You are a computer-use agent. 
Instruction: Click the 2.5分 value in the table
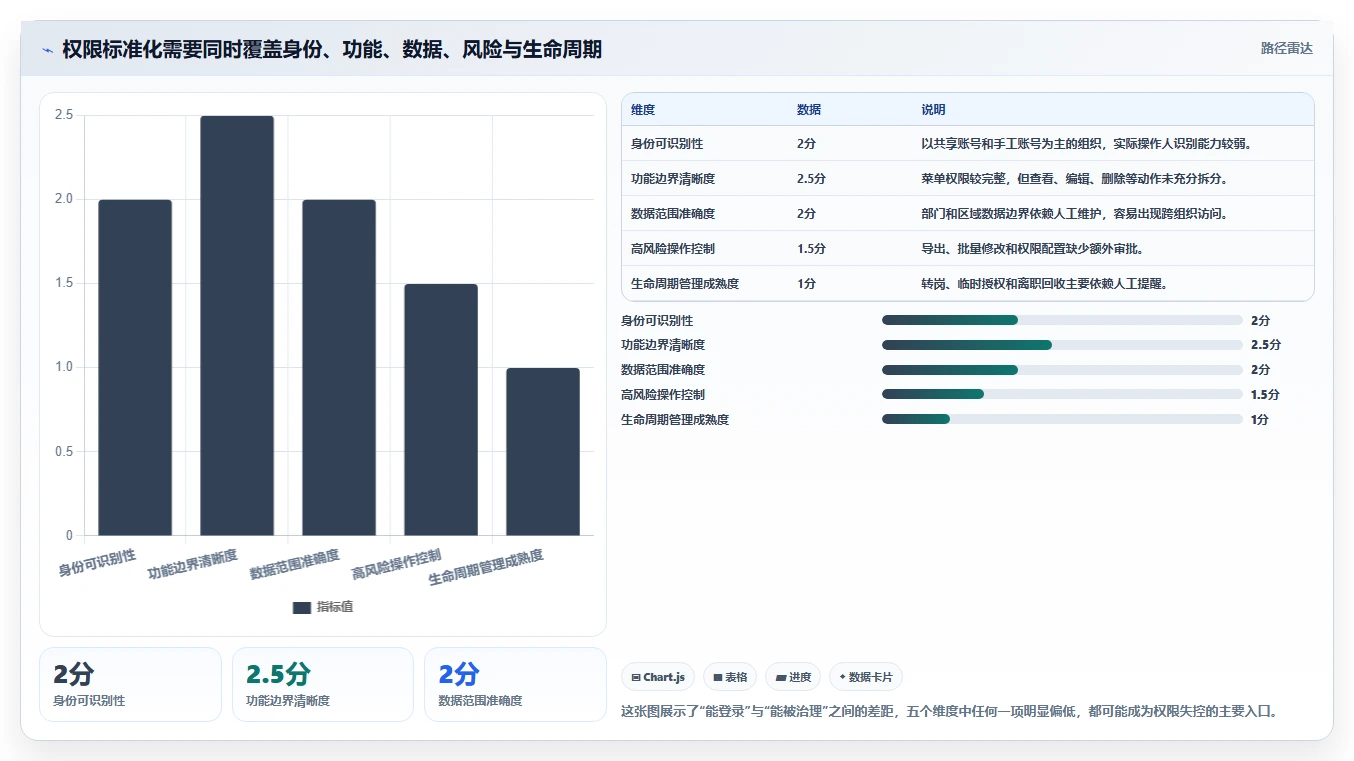pyautogui.click(x=812, y=179)
